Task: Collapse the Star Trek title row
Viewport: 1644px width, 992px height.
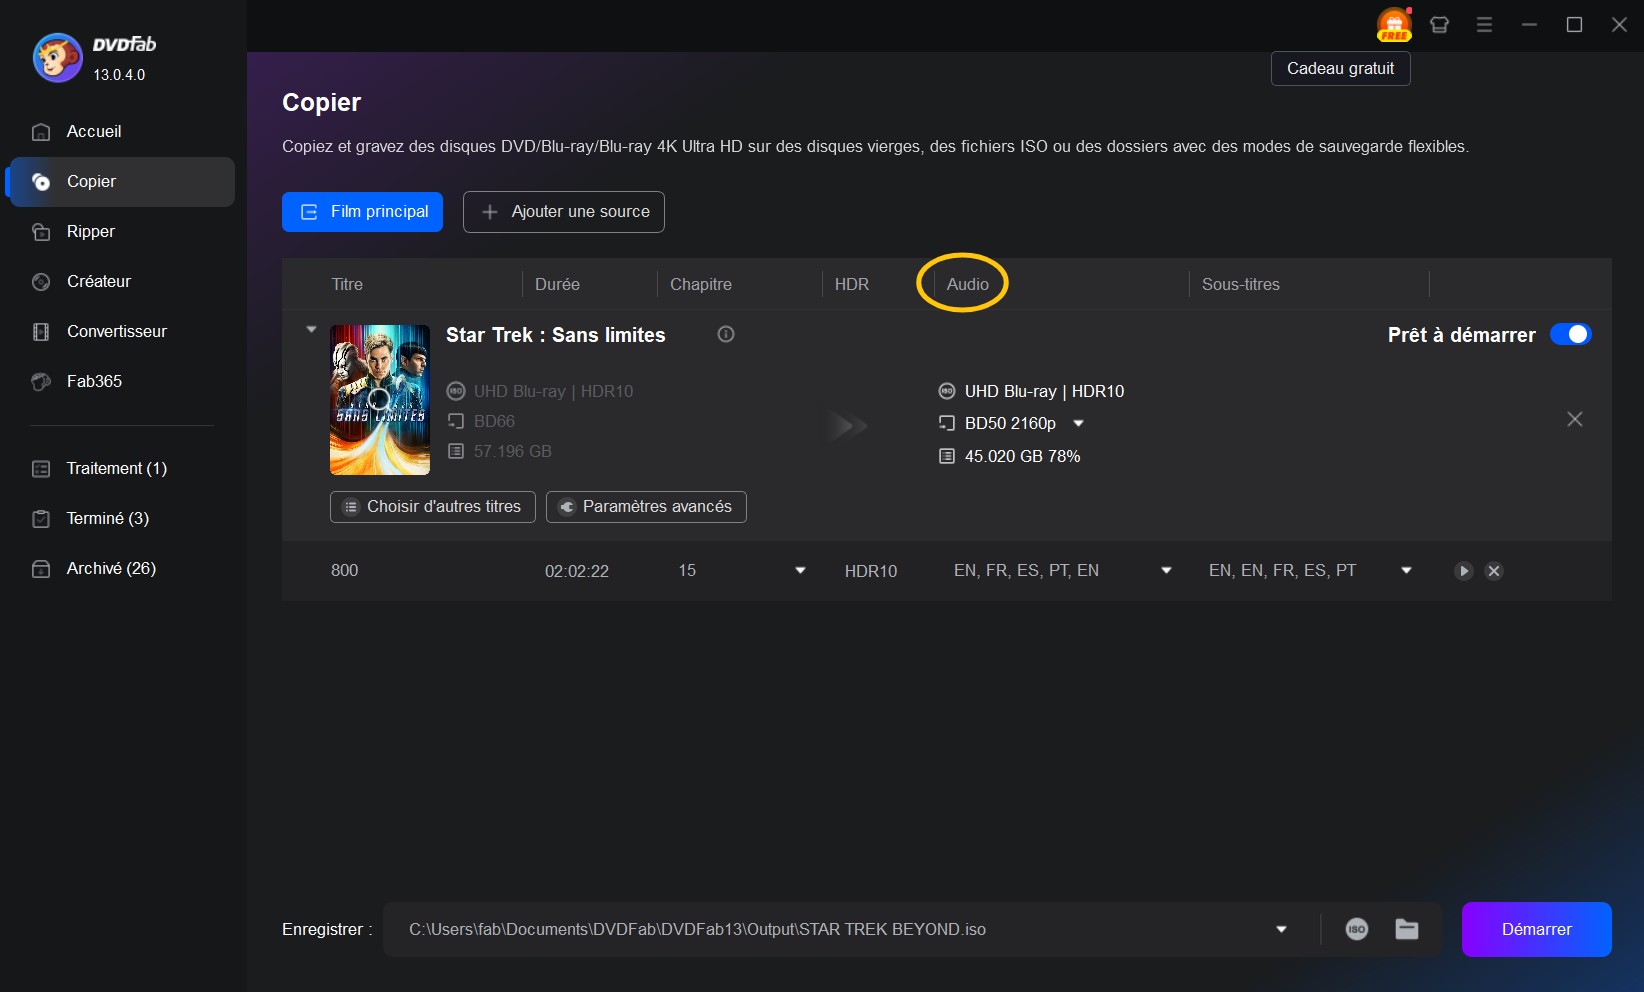Action: coord(311,328)
